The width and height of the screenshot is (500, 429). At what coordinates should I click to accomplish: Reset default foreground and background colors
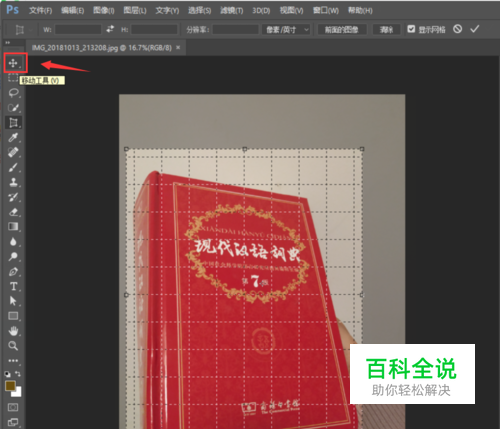(x=8, y=374)
